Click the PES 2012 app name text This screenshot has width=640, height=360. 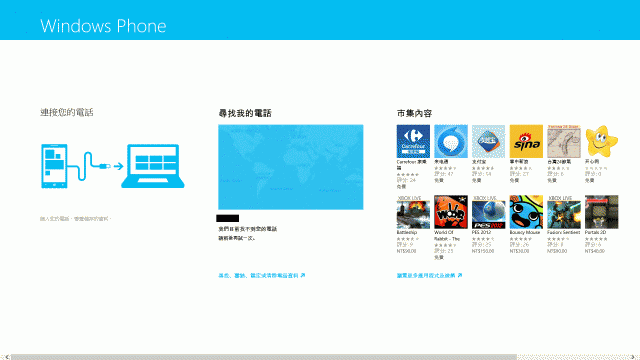[x=482, y=232]
